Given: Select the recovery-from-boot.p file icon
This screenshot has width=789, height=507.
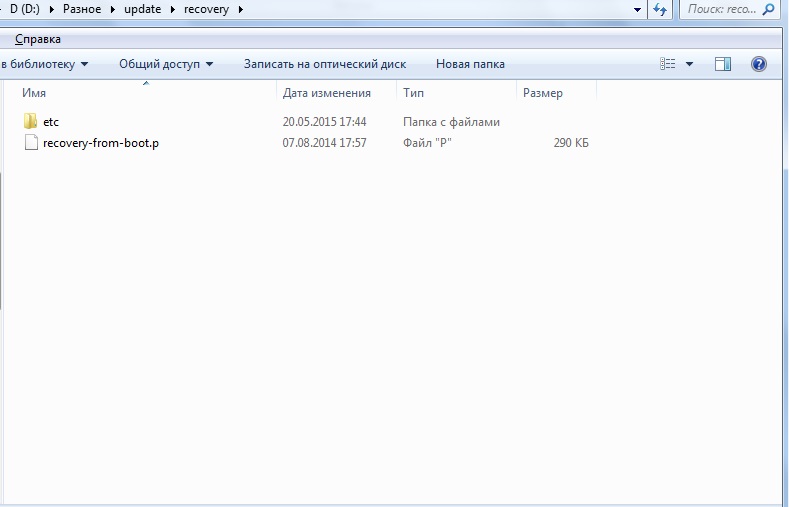Looking at the screenshot, I should tap(30, 143).
